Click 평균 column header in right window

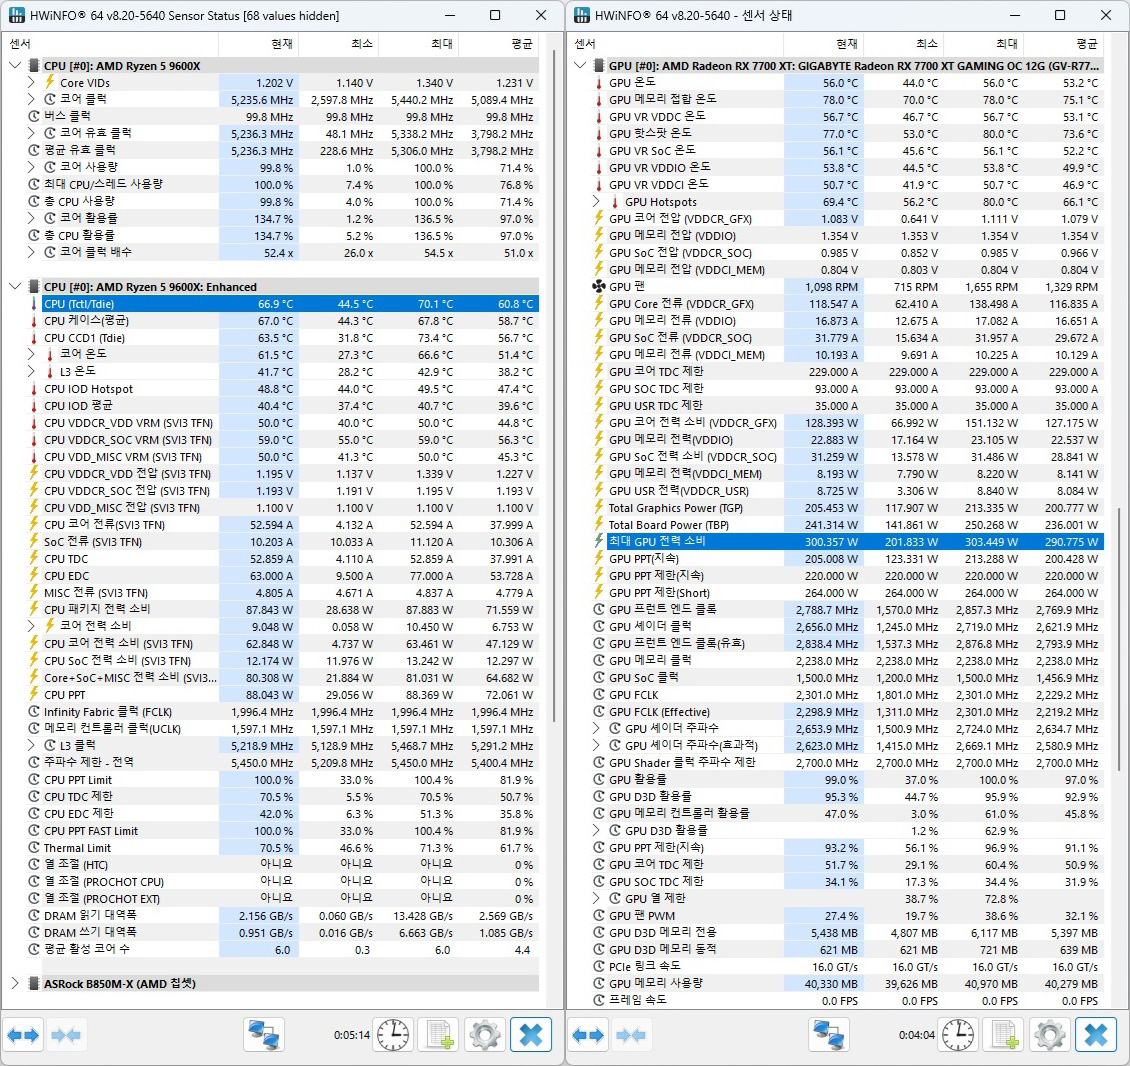tap(1064, 44)
